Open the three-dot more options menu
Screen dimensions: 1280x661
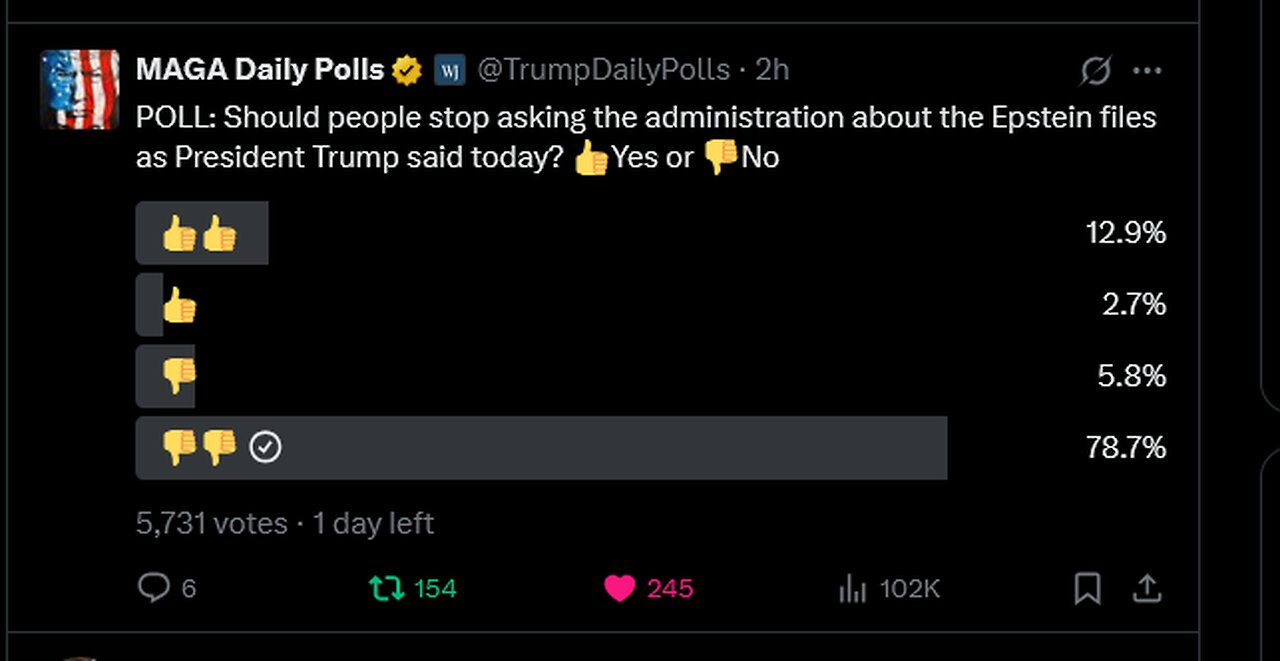(1147, 71)
